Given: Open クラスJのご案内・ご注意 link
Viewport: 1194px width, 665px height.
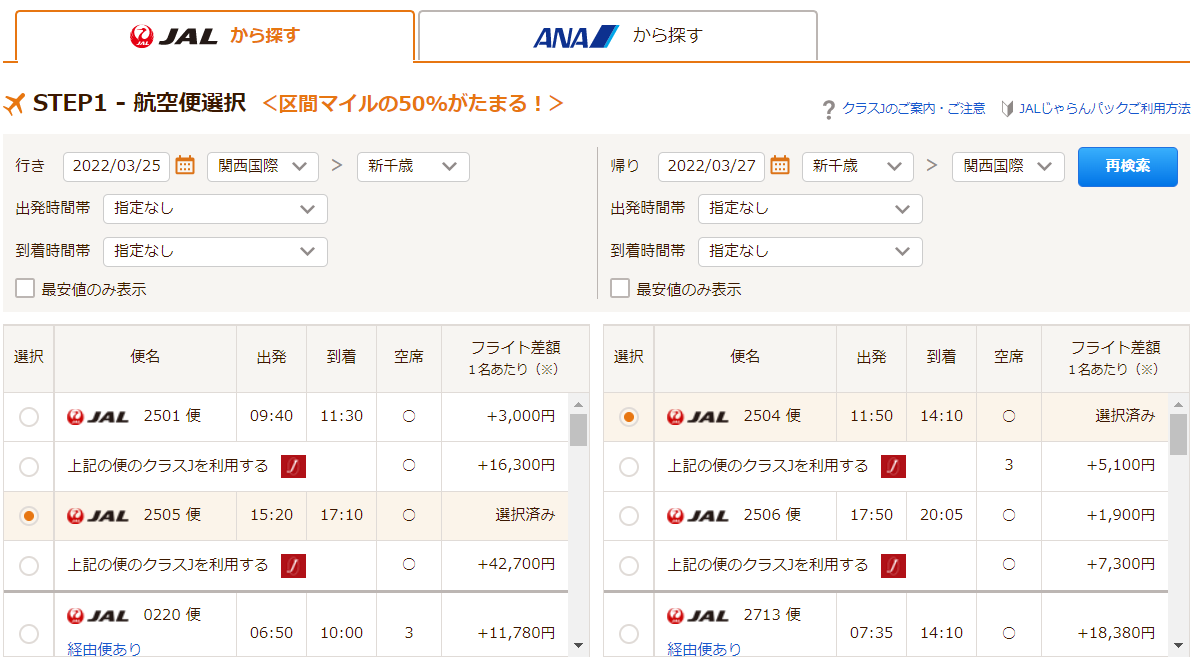Looking at the screenshot, I should (x=914, y=109).
